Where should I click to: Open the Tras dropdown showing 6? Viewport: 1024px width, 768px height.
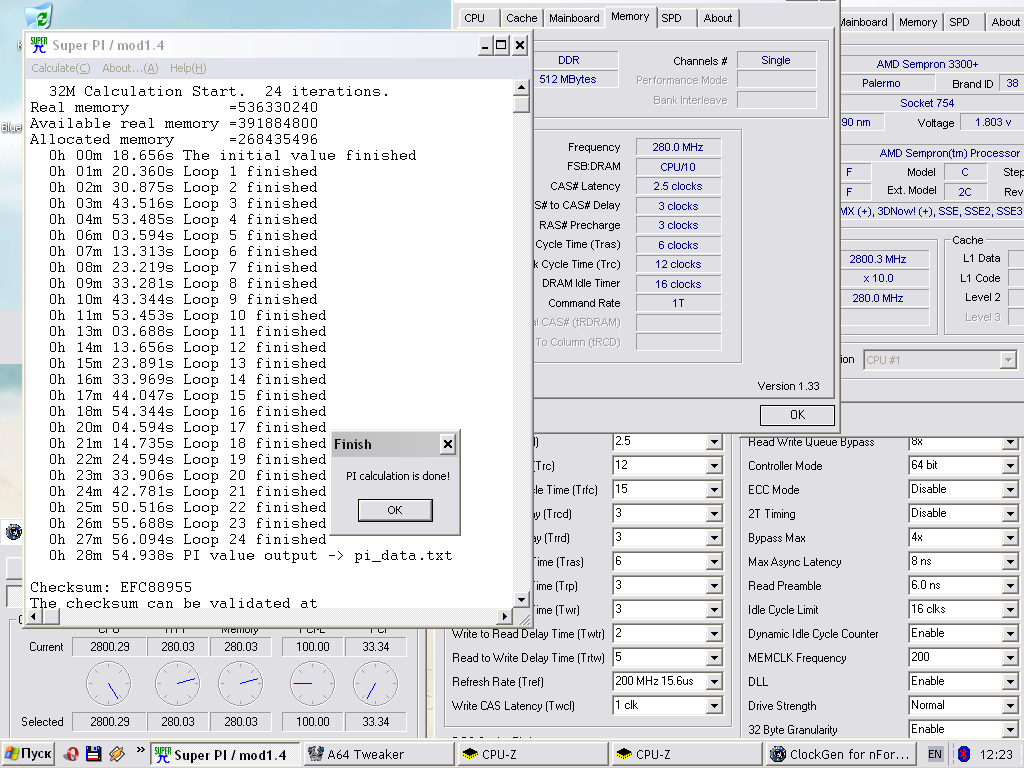click(x=714, y=562)
